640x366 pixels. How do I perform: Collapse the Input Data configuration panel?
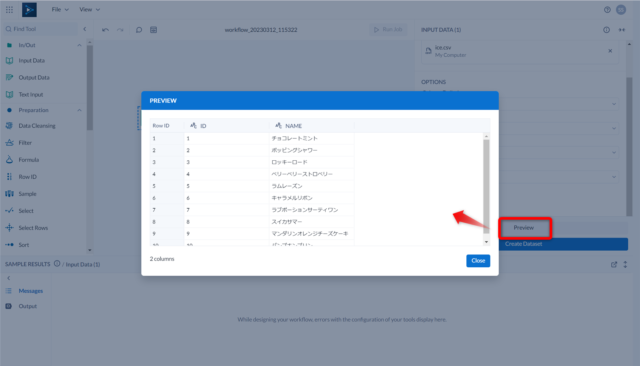coord(622,30)
